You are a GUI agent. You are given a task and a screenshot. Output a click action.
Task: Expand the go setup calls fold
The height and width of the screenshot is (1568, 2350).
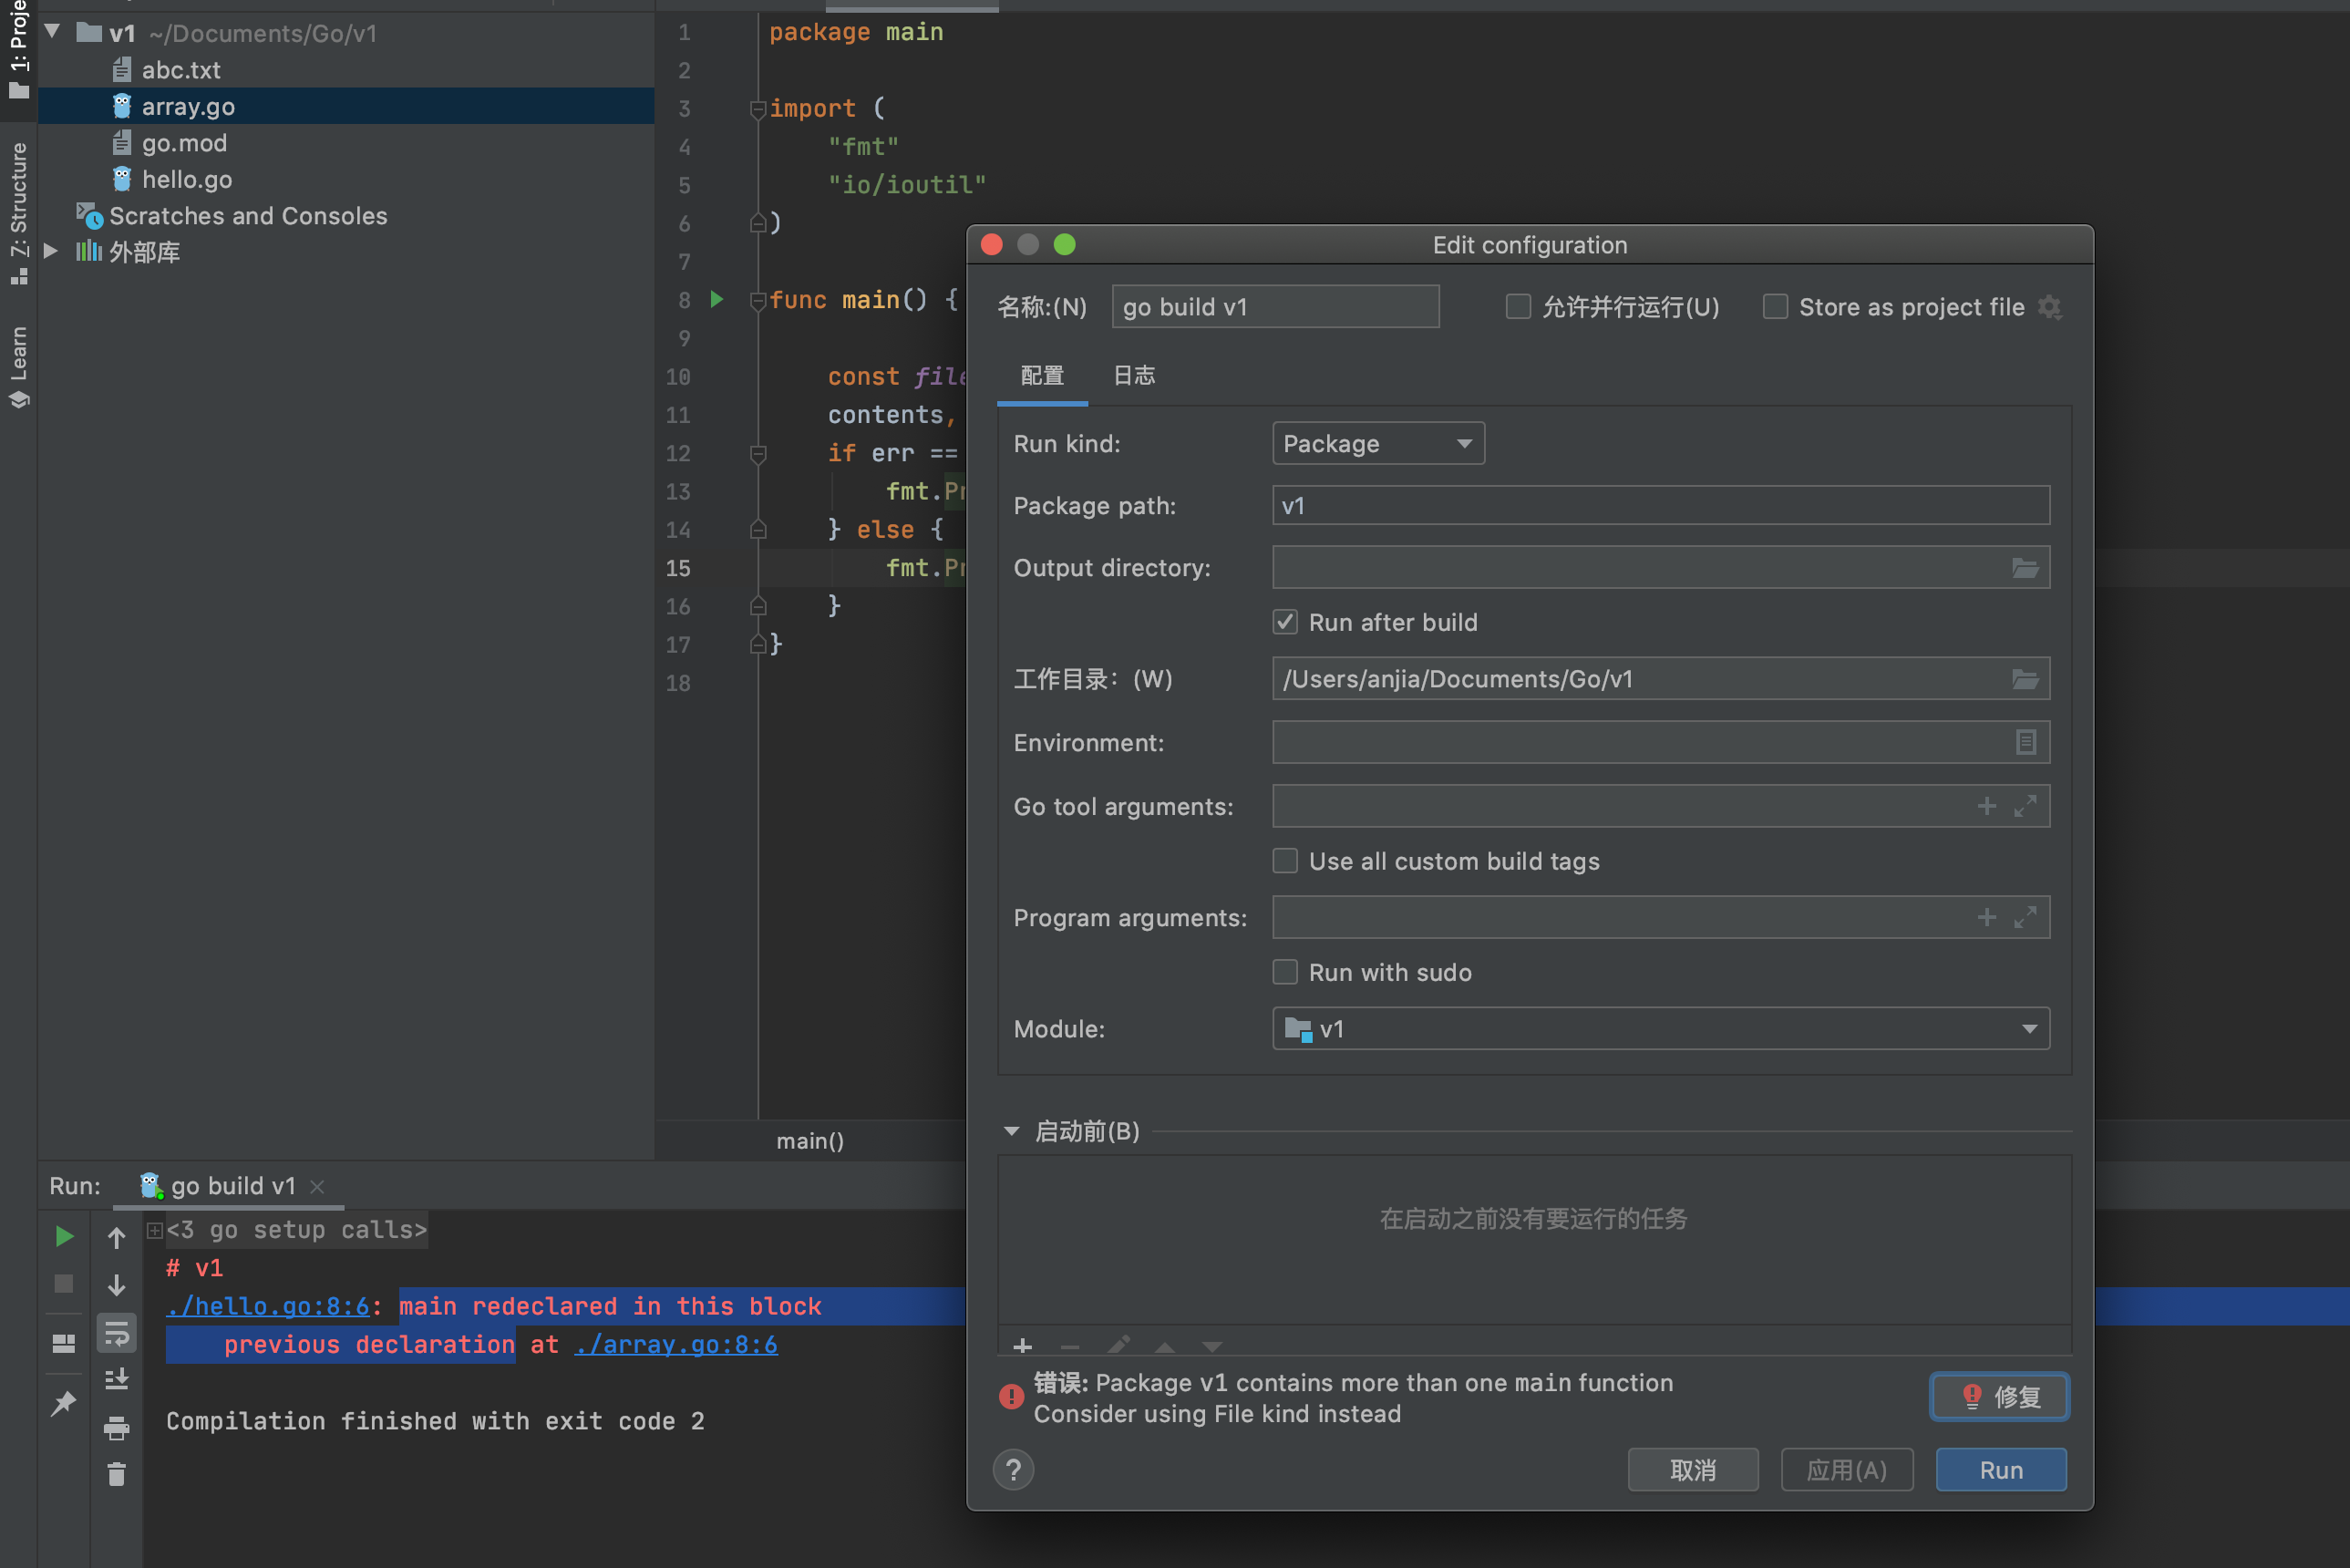155,1230
